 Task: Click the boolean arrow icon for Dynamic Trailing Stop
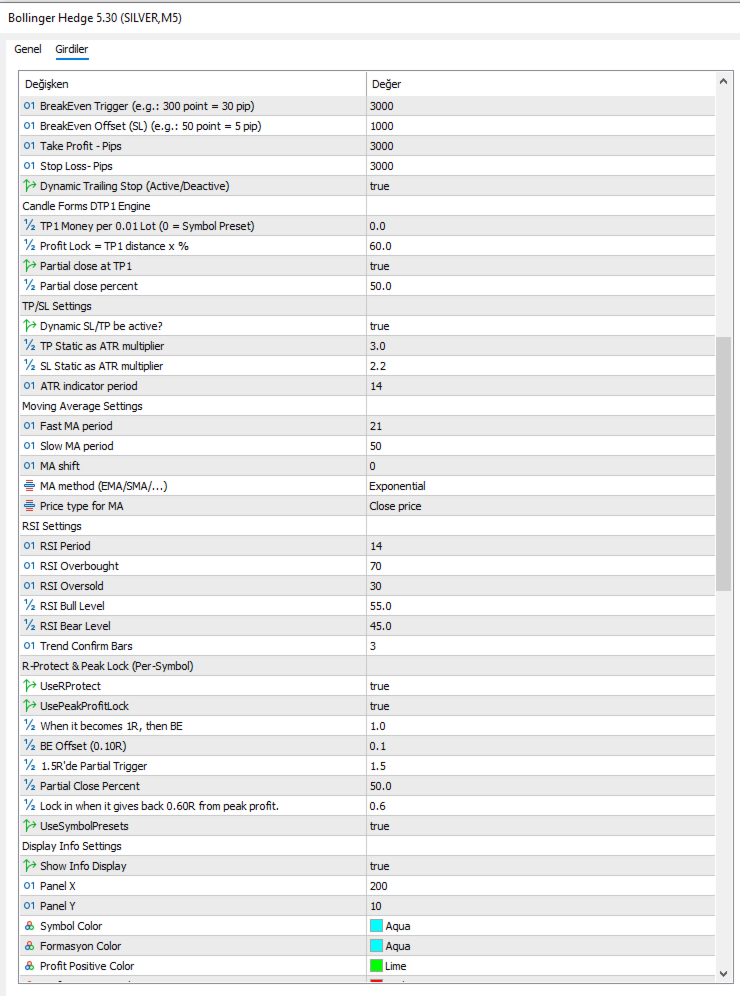click(x=29, y=186)
